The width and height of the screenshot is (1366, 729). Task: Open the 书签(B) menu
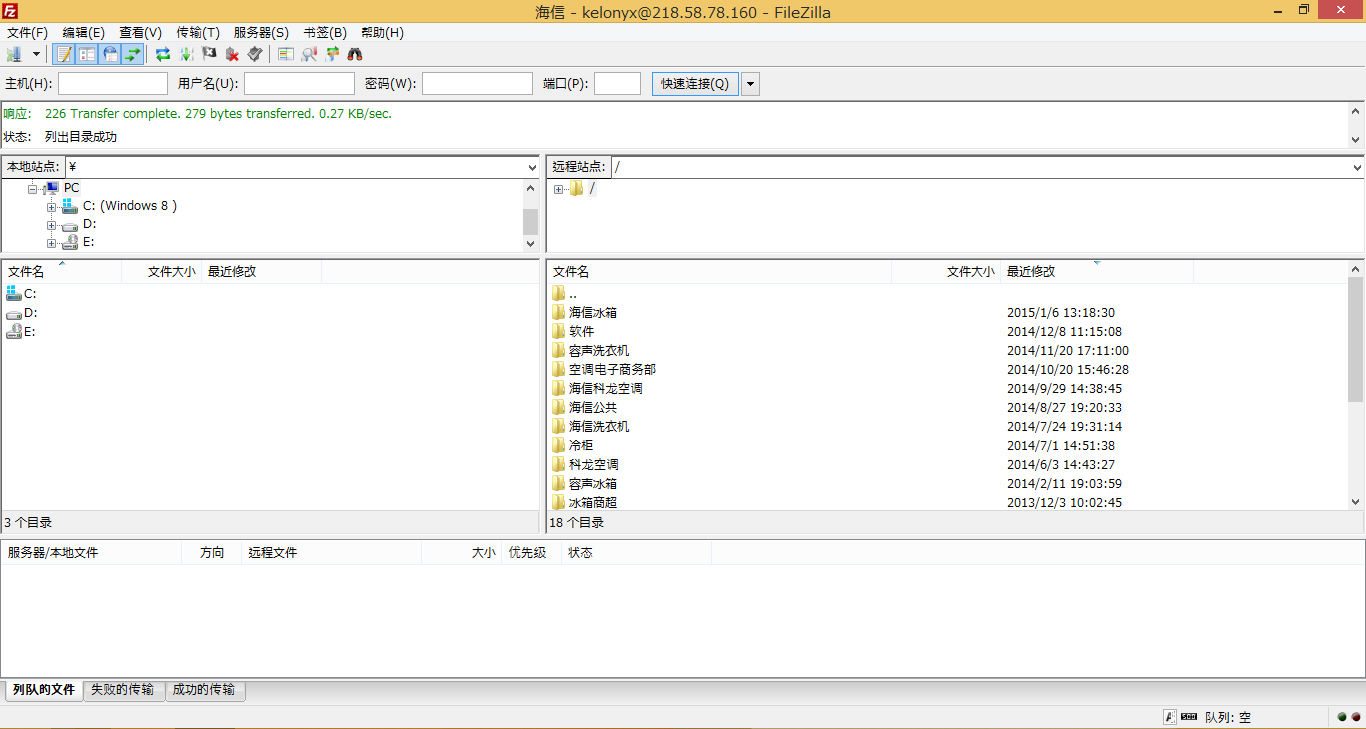click(x=325, y=32)
